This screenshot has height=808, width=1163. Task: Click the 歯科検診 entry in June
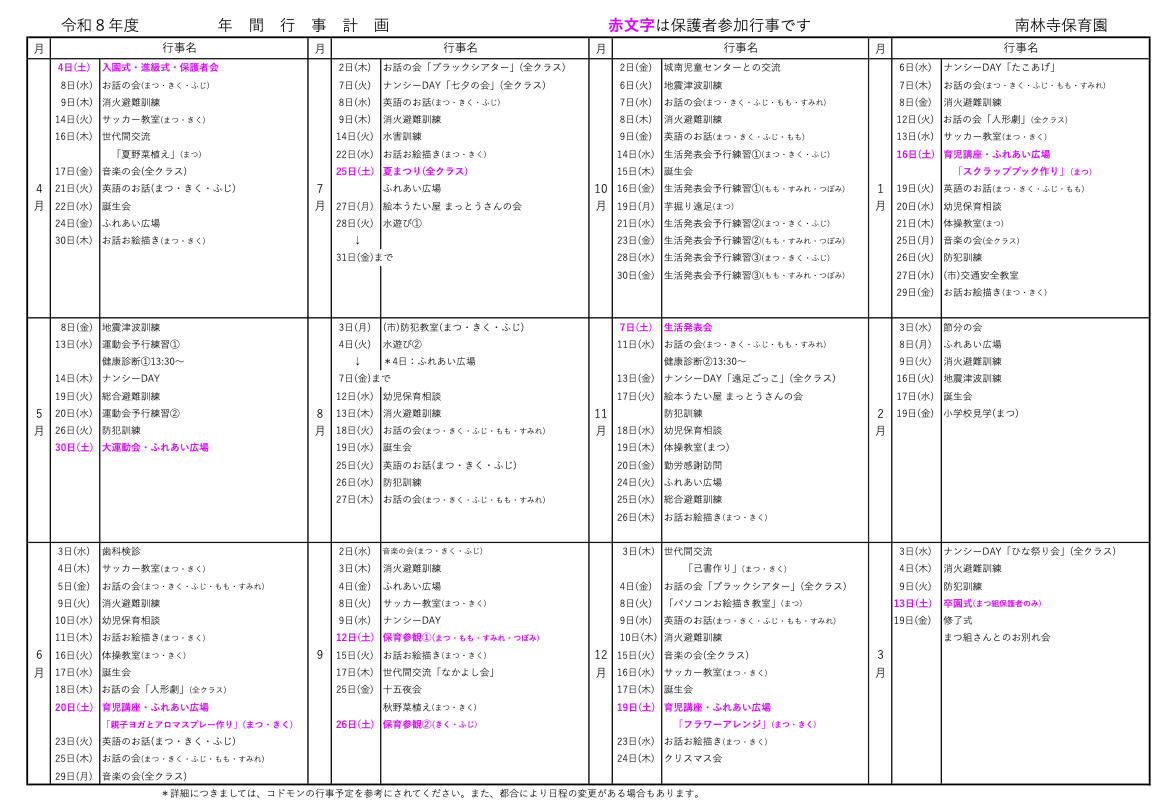coord(121,551)
